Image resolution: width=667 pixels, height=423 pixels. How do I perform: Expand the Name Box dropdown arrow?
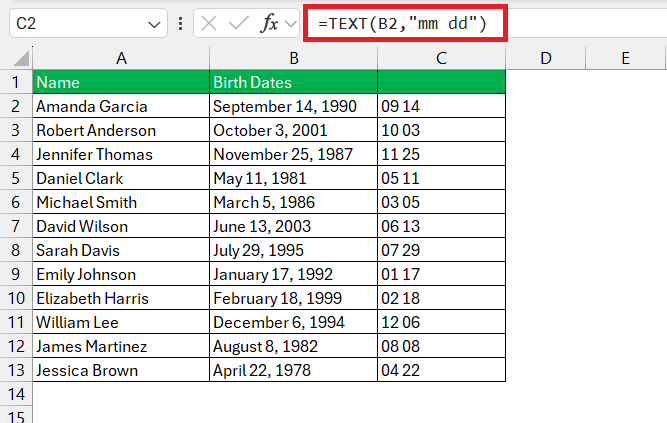point(154,25)
